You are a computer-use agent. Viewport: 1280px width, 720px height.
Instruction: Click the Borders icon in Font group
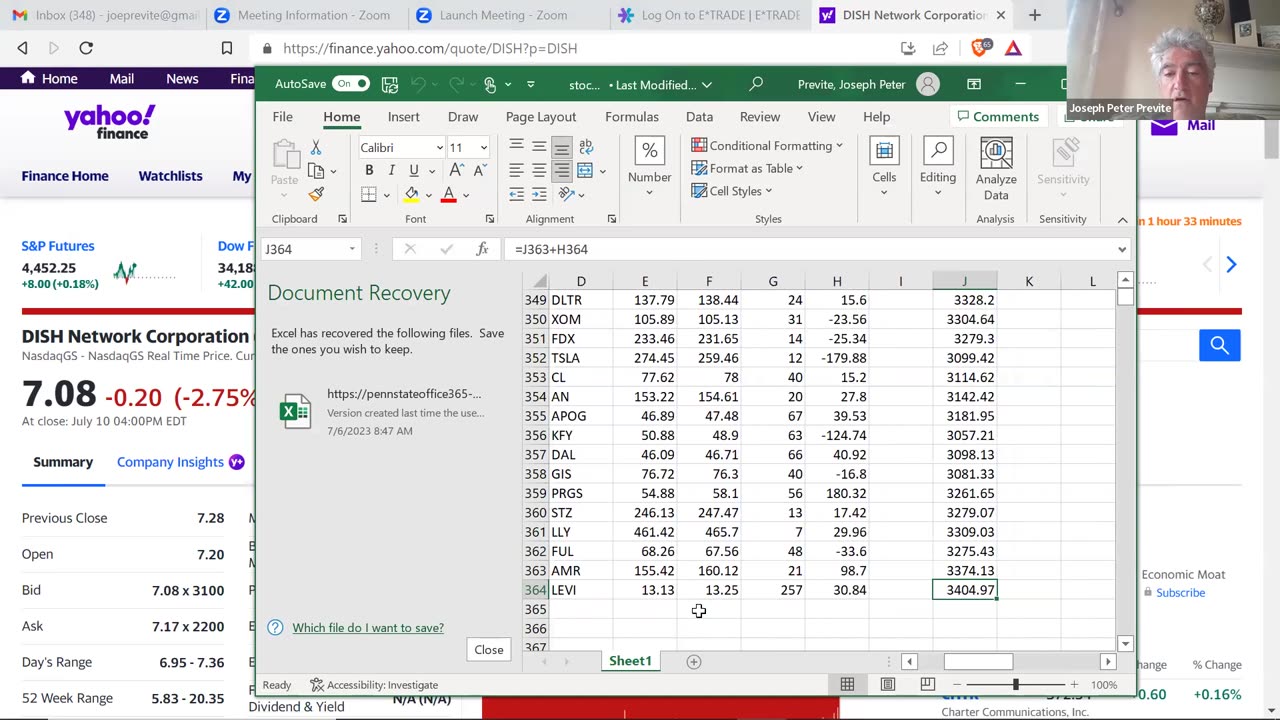369,194
